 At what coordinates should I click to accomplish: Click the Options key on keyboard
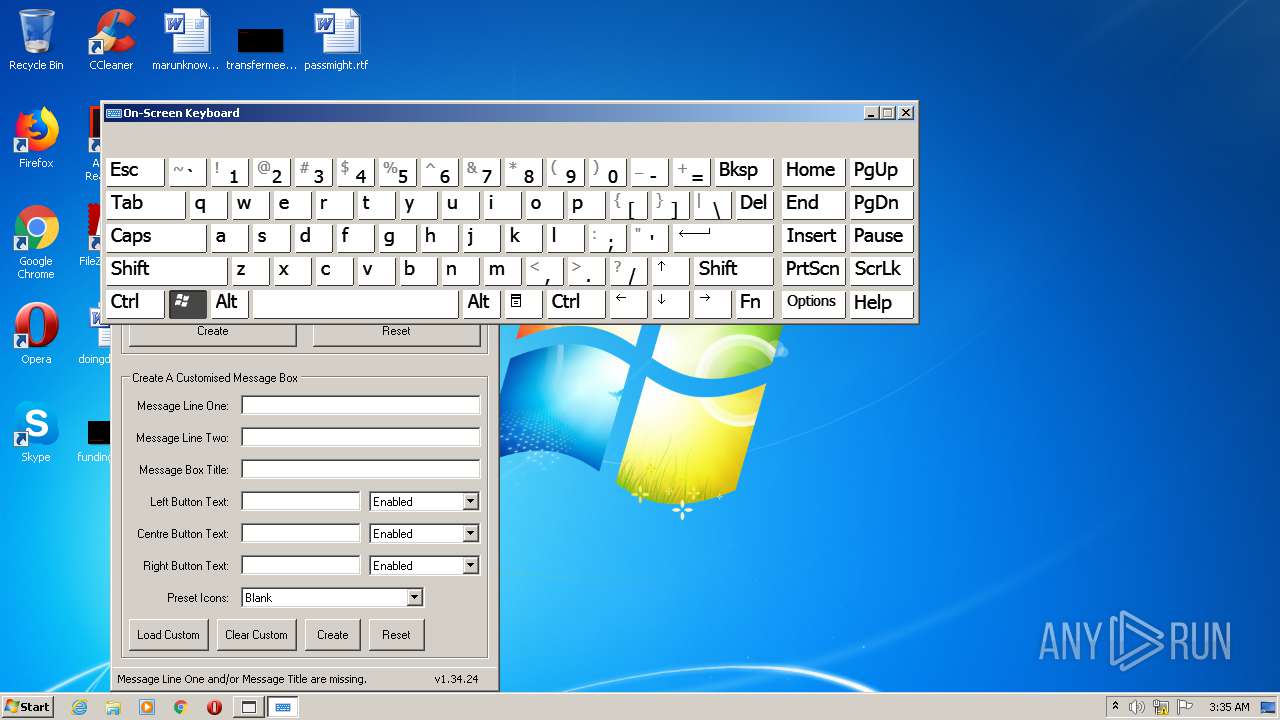(x=812, y=303)
